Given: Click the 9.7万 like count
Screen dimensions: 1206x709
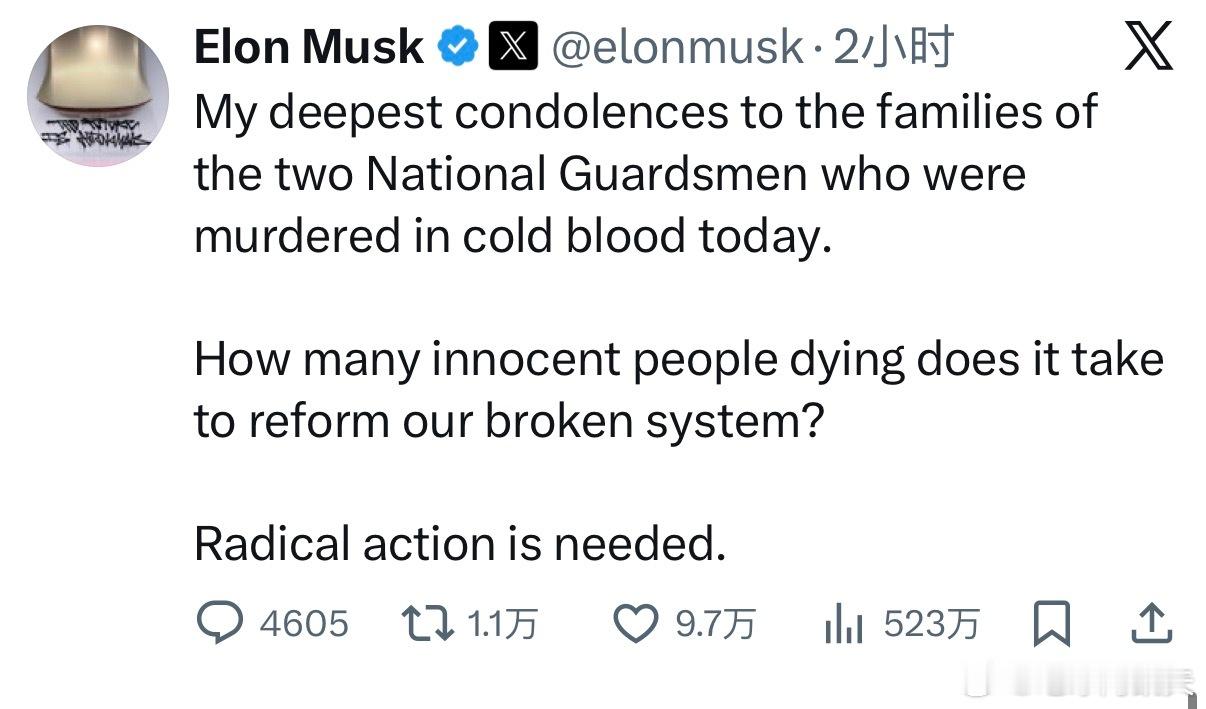Looking at the screenshot, I should (x=714, y=624).
